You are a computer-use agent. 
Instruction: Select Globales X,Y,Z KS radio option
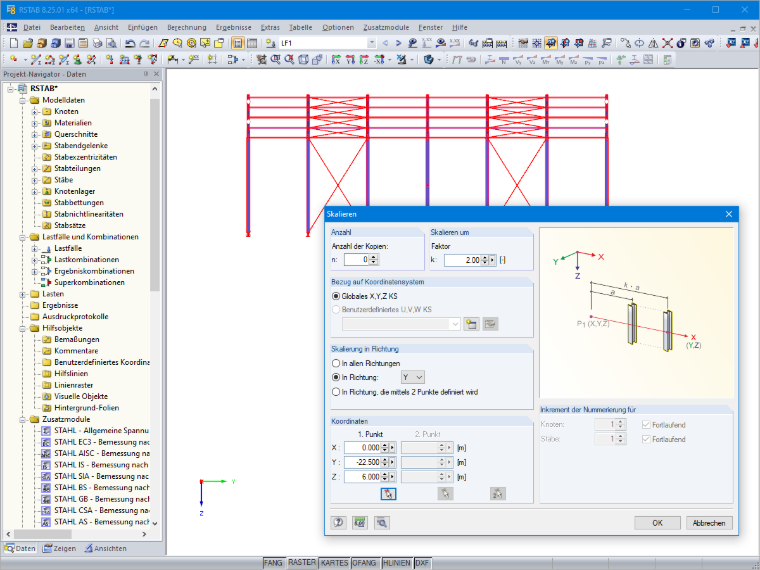coord(336,296)
